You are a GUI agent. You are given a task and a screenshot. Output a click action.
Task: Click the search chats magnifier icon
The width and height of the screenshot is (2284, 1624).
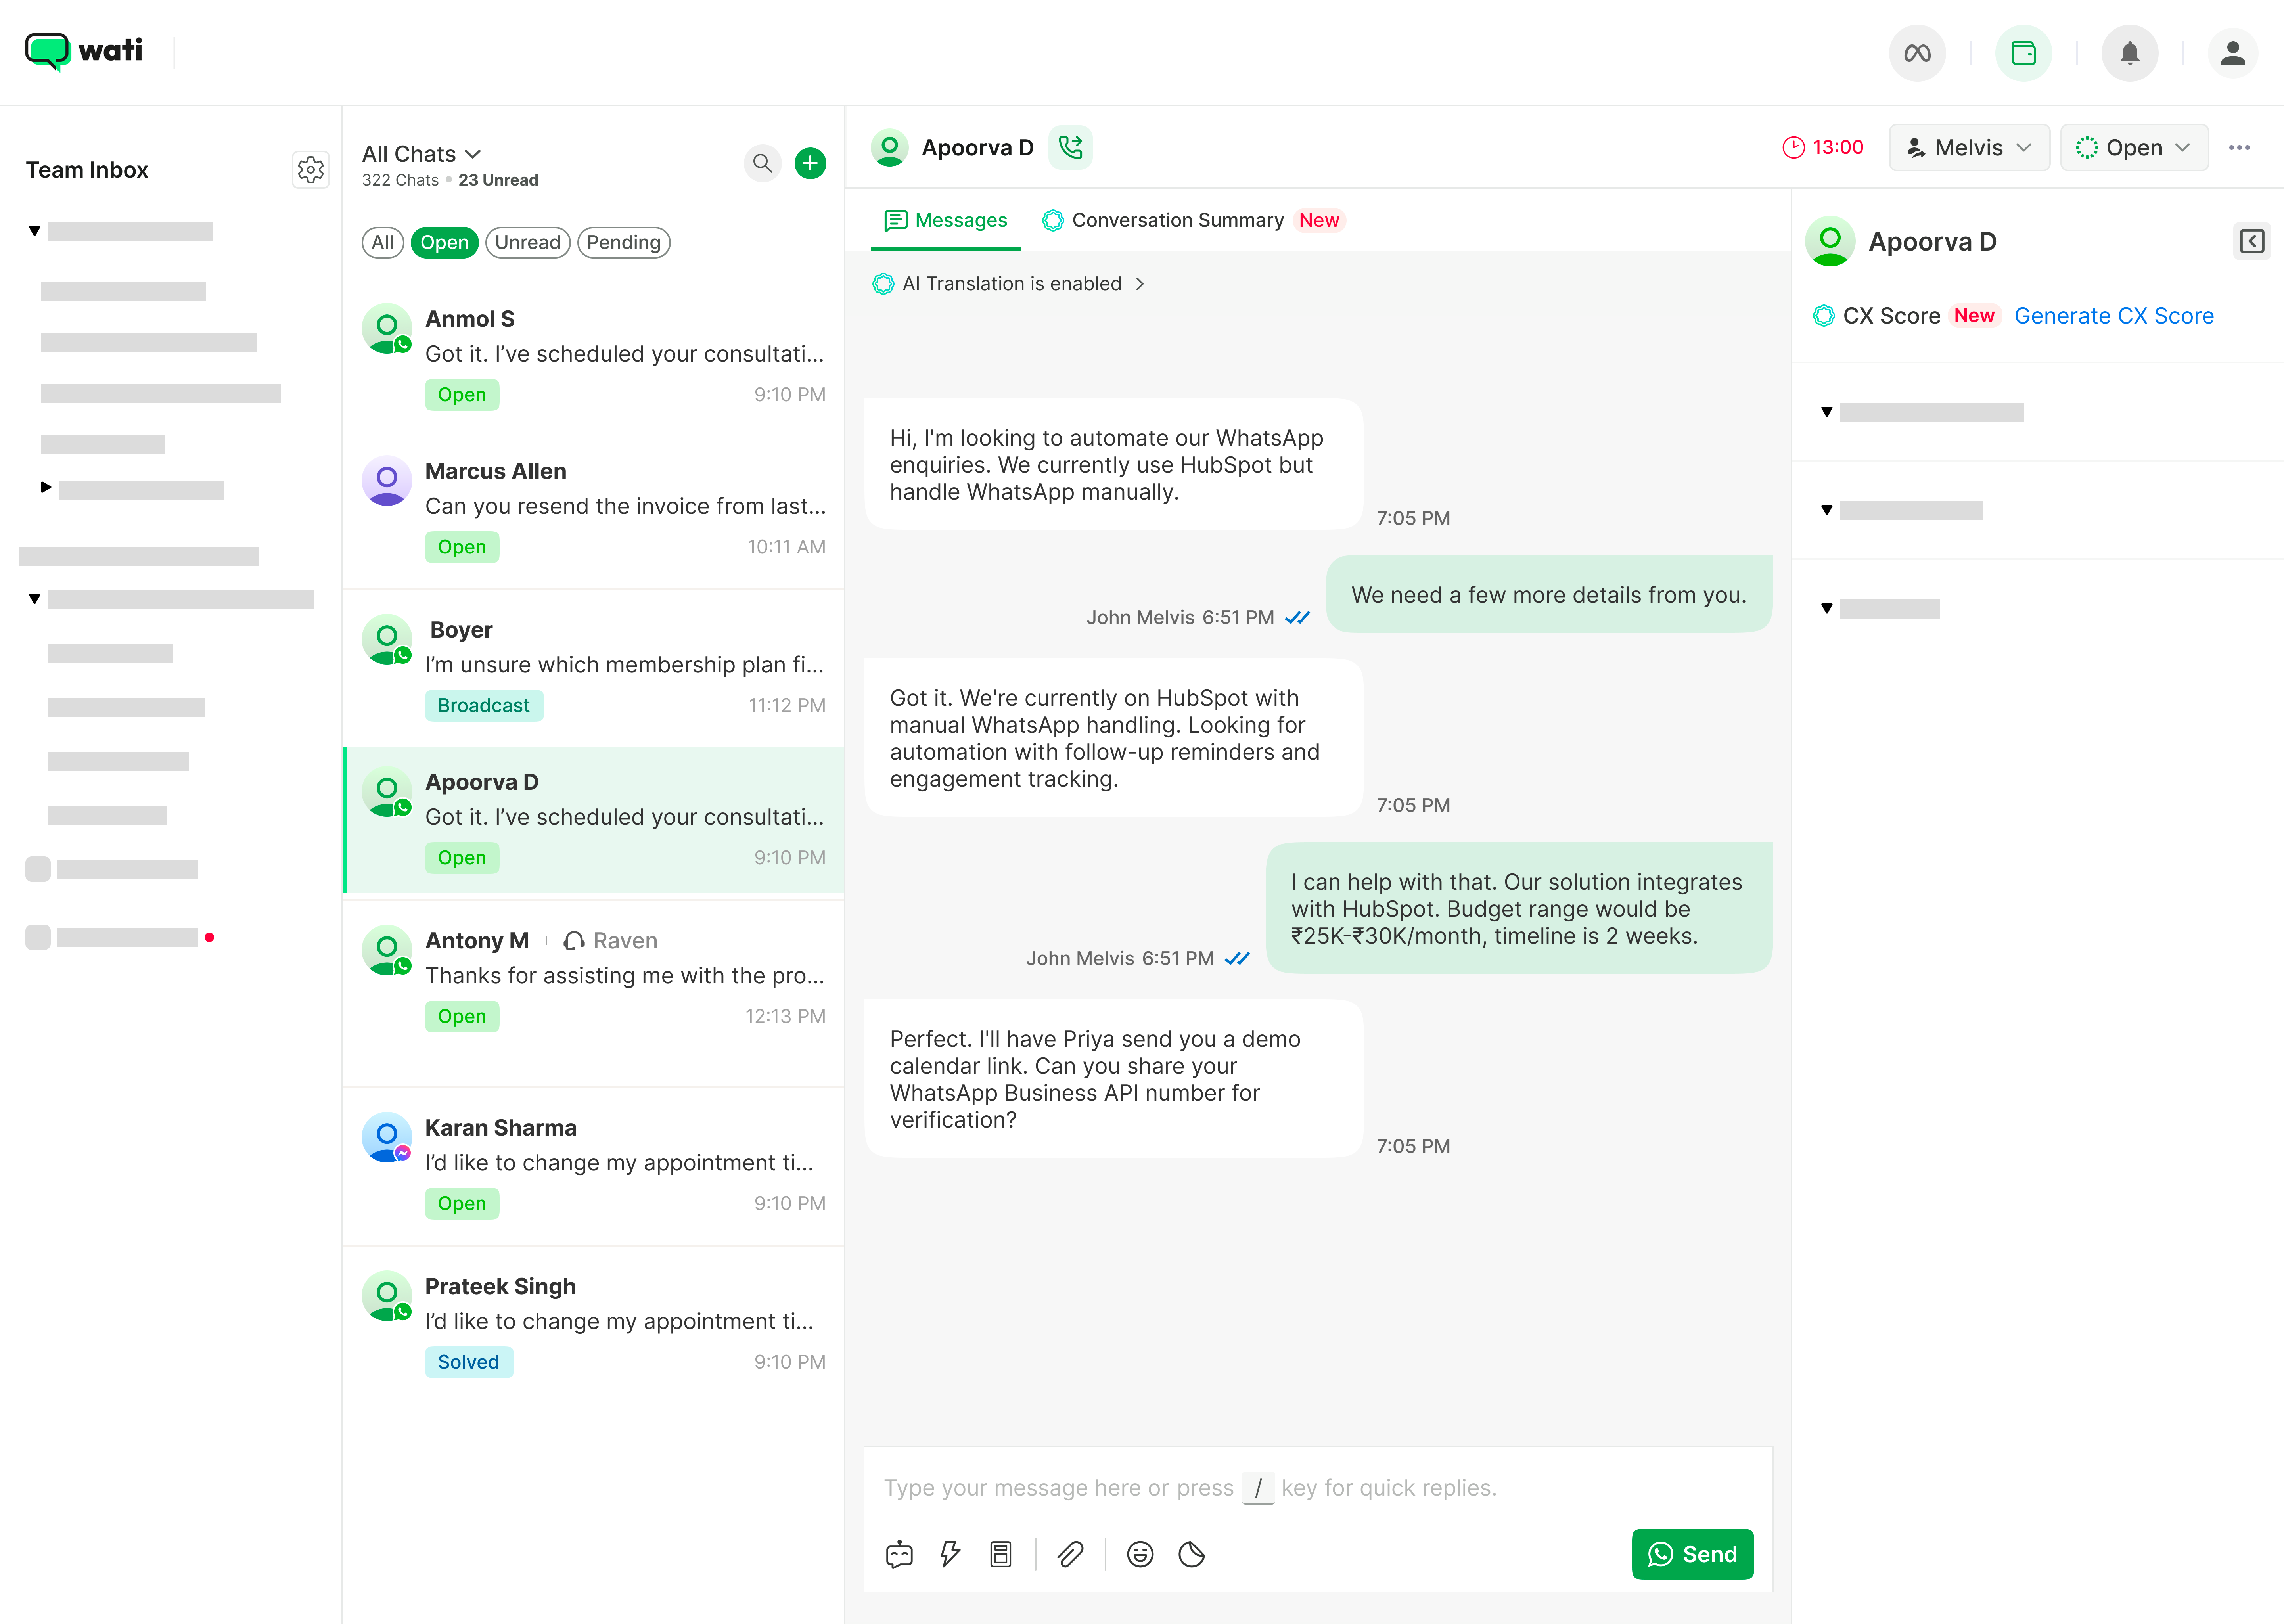click(x=762, y=163)
